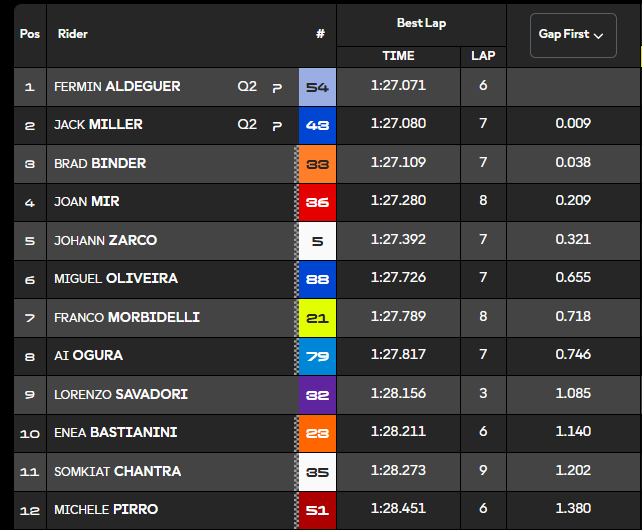Select Q2 label in Jack Miller row
Screen dimensions: 642x530
[247, 124]
